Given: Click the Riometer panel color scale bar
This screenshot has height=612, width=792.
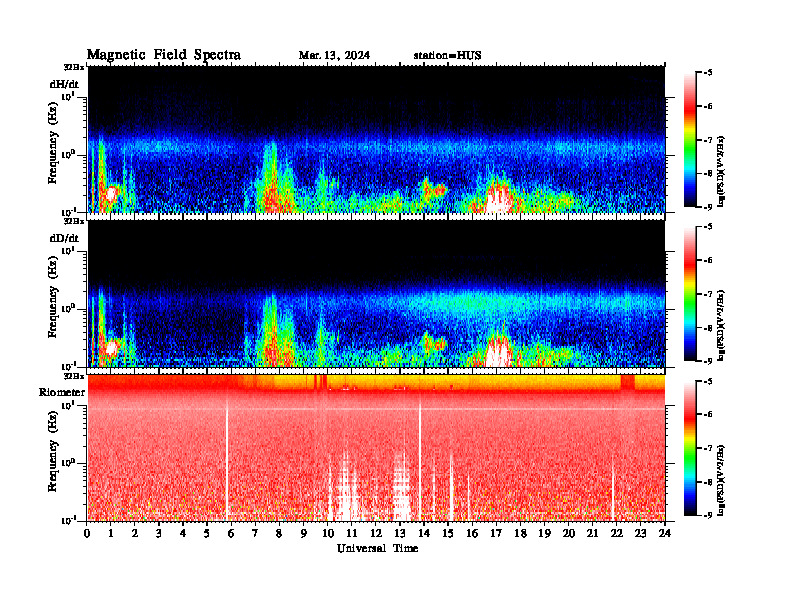Looking at the screenshot, I should point(689,448).
